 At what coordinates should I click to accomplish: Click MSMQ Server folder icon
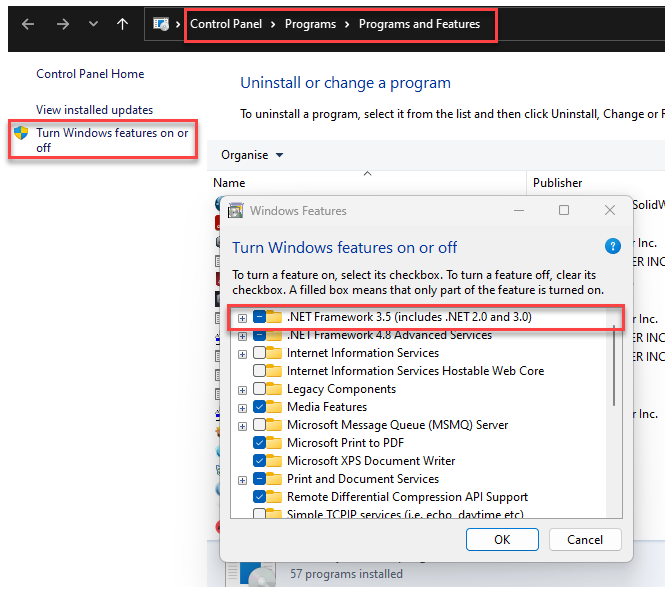[x=274, y=425]
